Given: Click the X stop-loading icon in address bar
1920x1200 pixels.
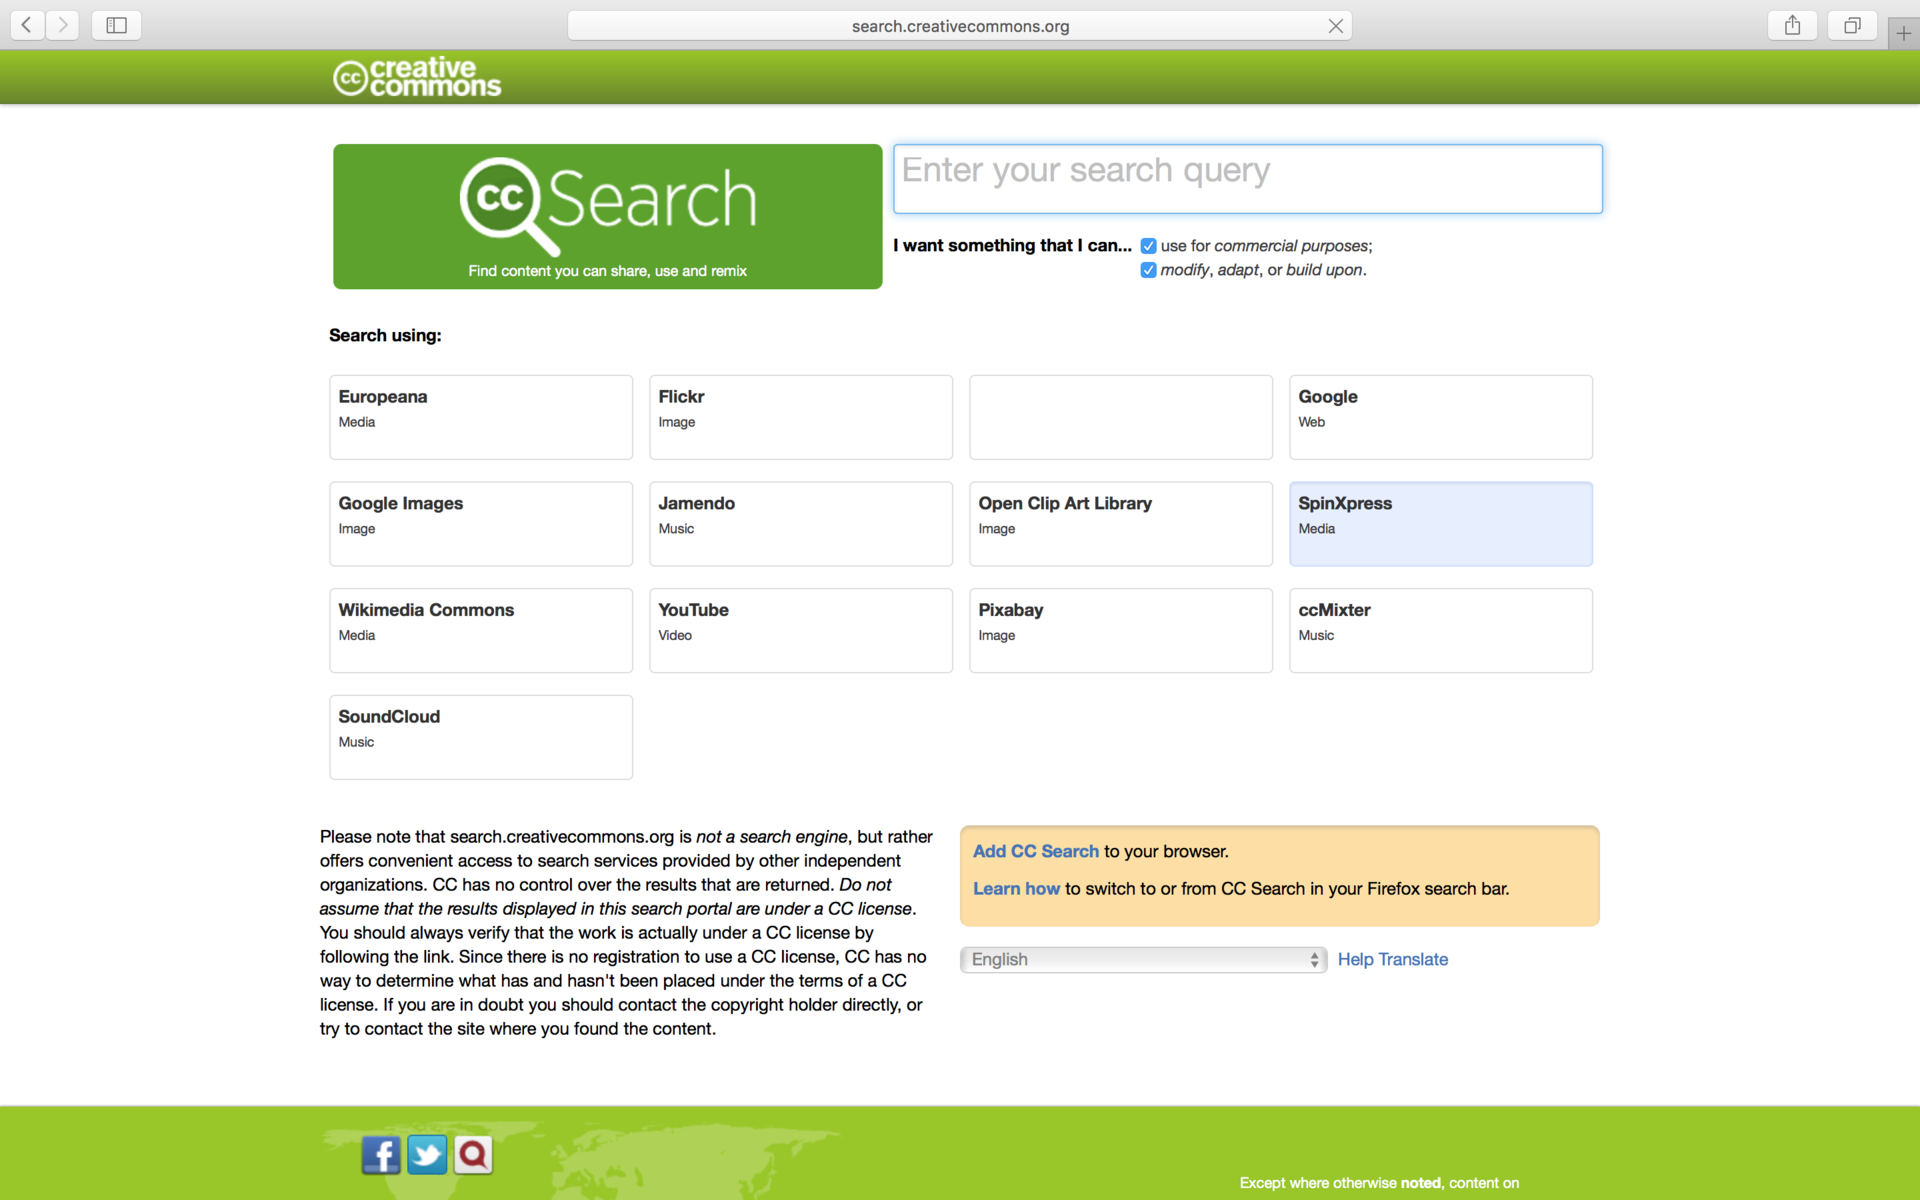Looking at the screenshot, I should pyautogui.click(x=1335, y=26).
